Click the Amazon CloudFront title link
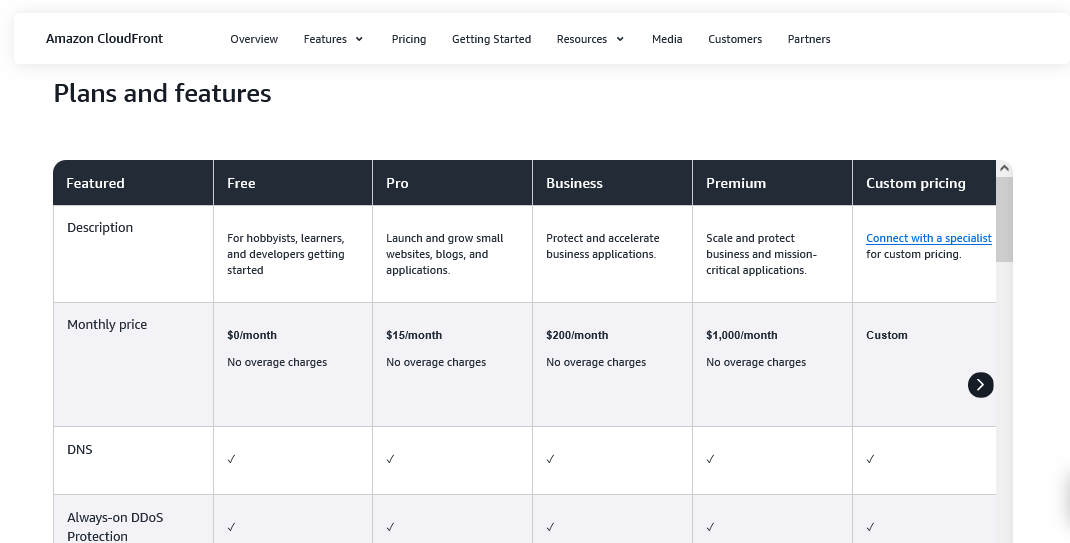1070x543 pixels. click(x=104, y=38)
